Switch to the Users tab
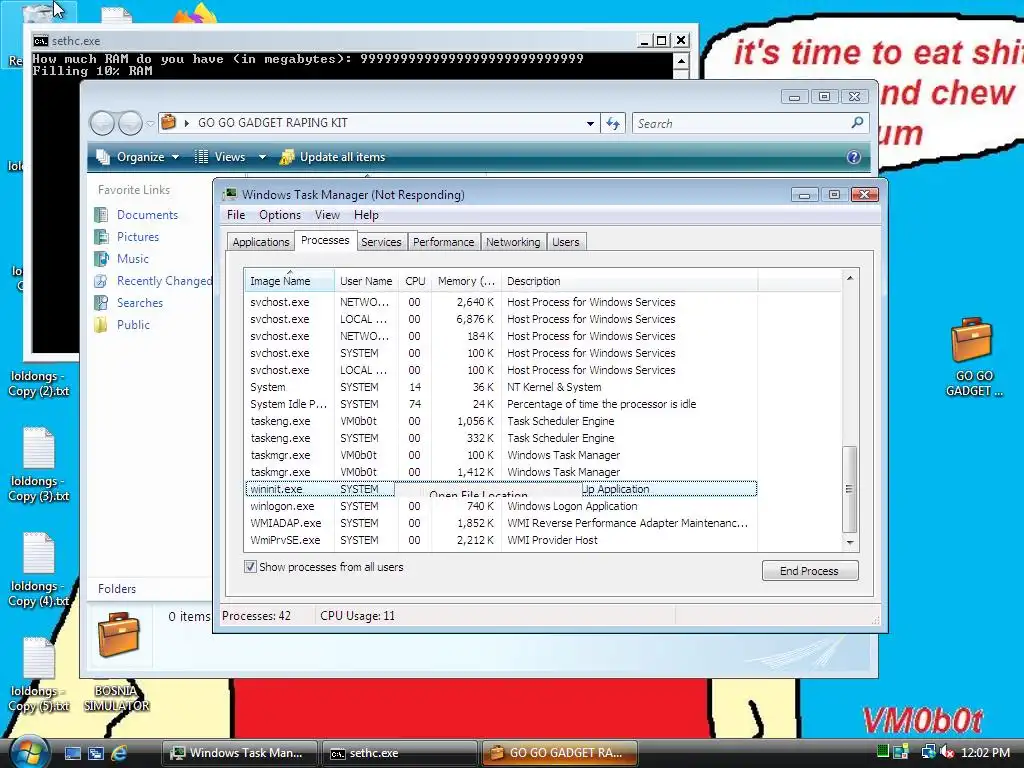 (x=566, y=242)
